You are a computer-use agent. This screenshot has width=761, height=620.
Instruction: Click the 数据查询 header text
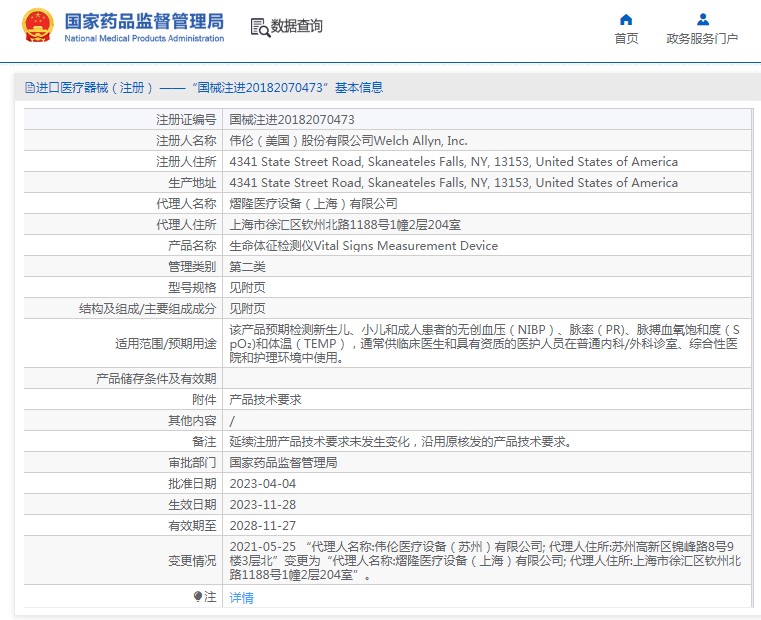tap(297, 26)
